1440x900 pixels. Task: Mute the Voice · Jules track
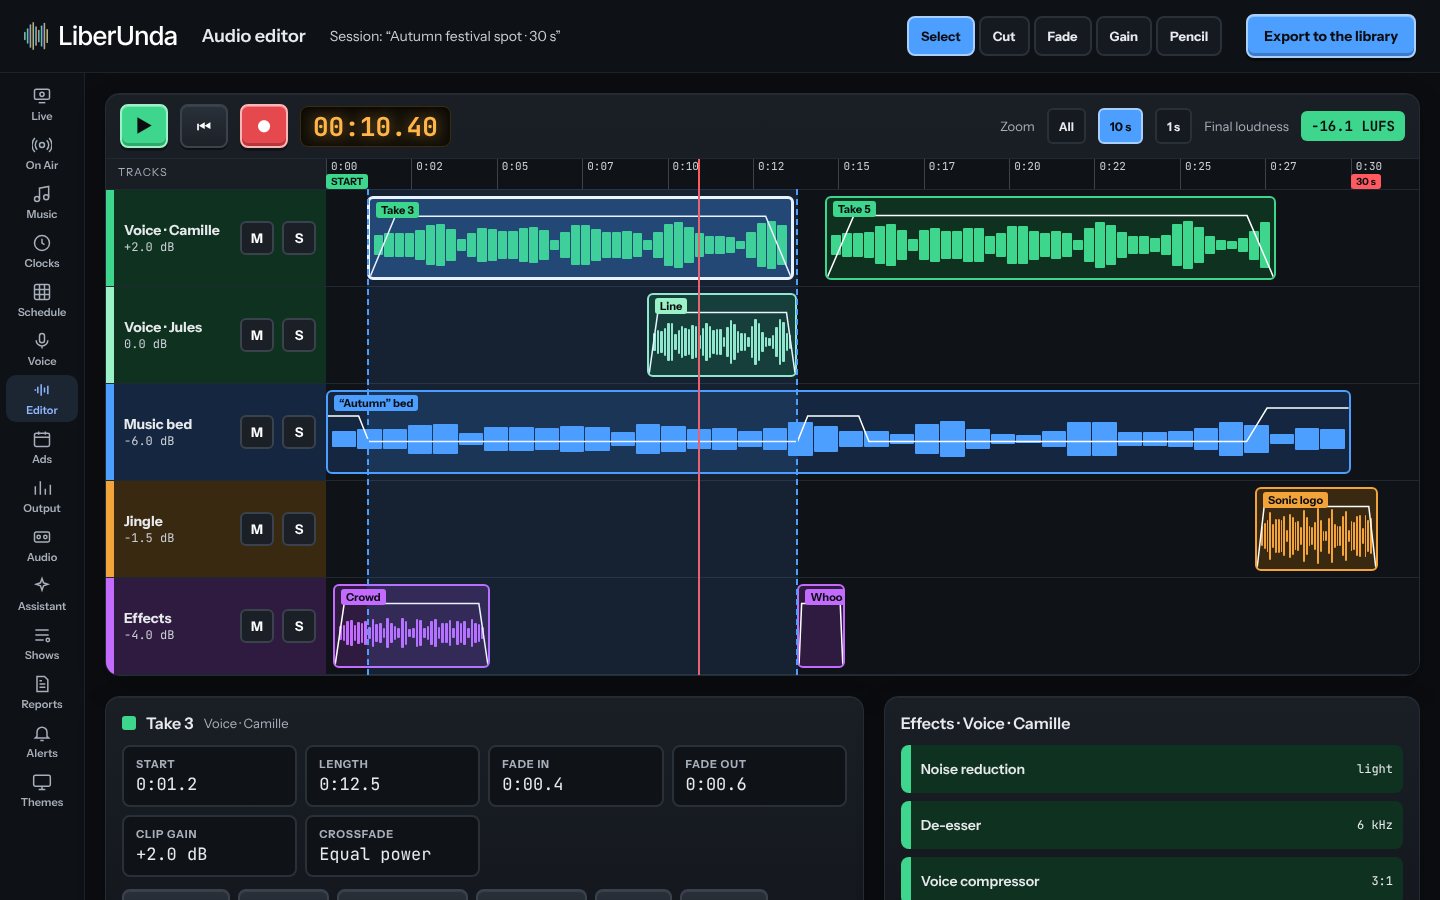point(257,335)
